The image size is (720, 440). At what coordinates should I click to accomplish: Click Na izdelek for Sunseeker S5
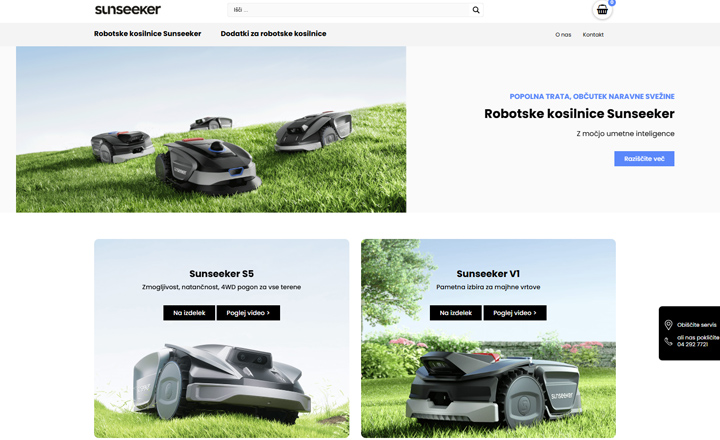[189, 313]
